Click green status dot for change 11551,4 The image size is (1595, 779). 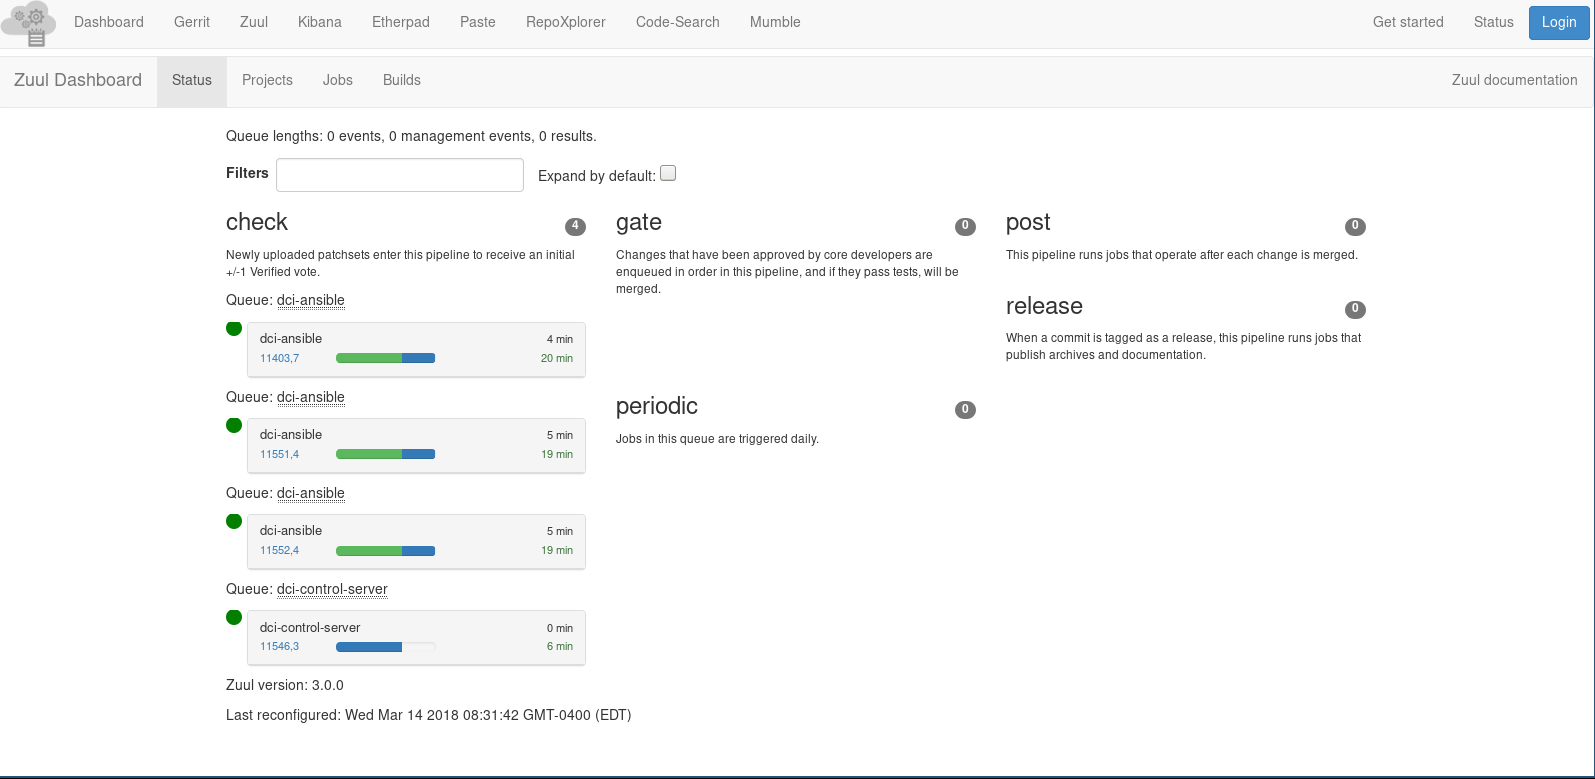(x=234, y=425)
